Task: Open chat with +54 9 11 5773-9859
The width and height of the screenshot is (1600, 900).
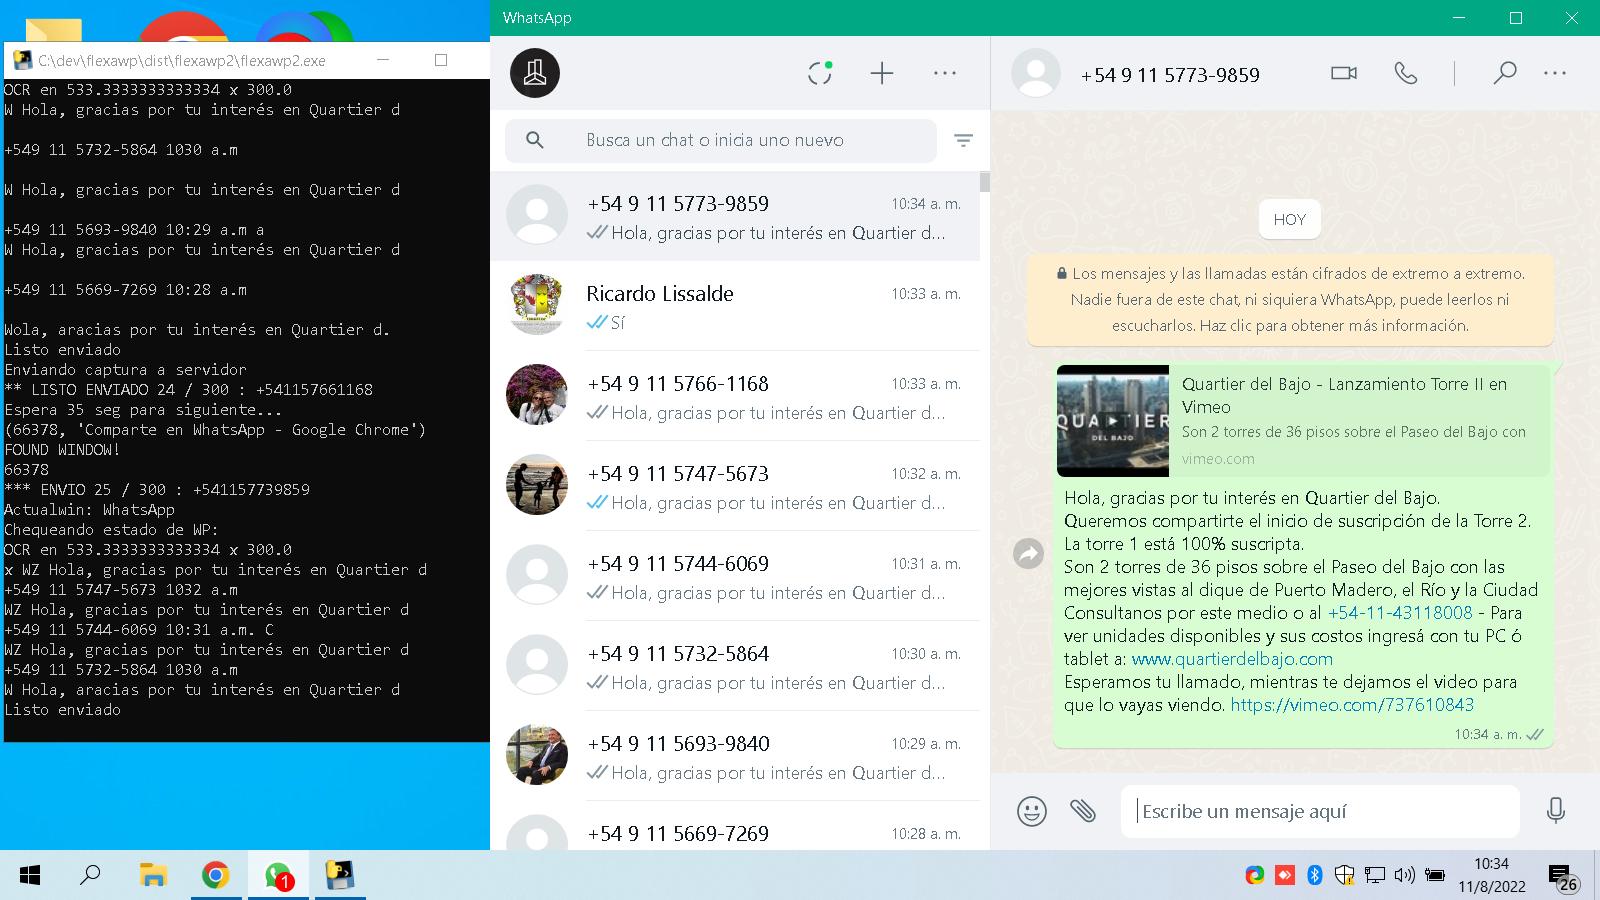Action: (735, 217)
